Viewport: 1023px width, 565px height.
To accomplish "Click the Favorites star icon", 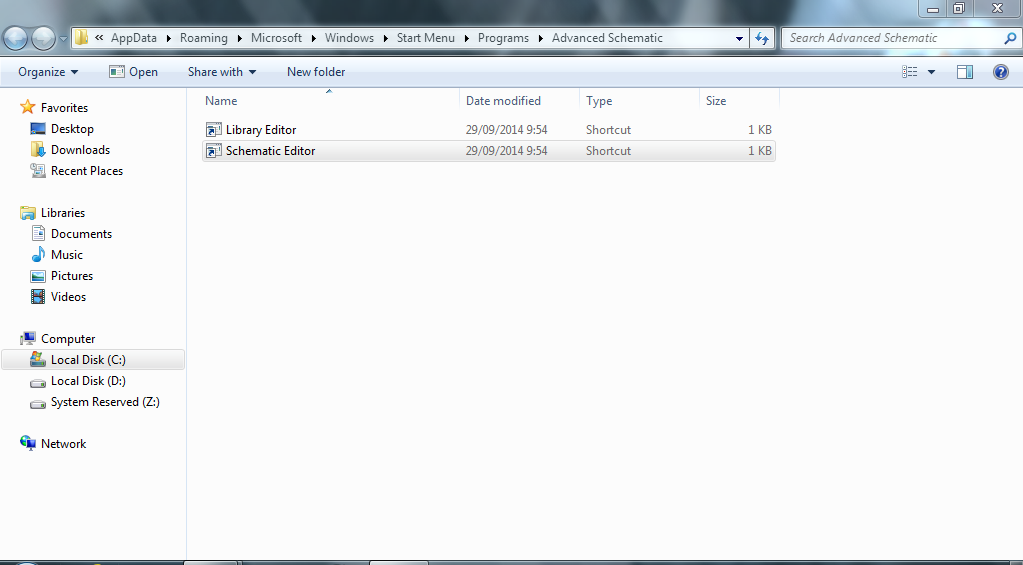I will point(27,107).
